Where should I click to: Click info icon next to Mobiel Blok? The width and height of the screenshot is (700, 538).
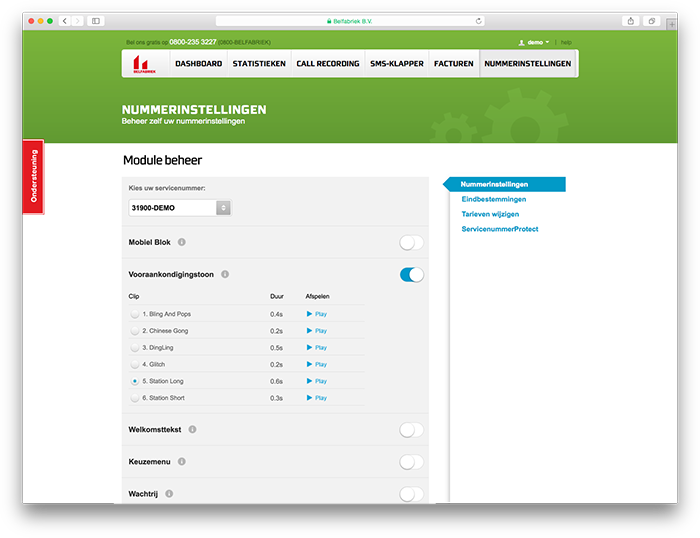pos(182,242)
